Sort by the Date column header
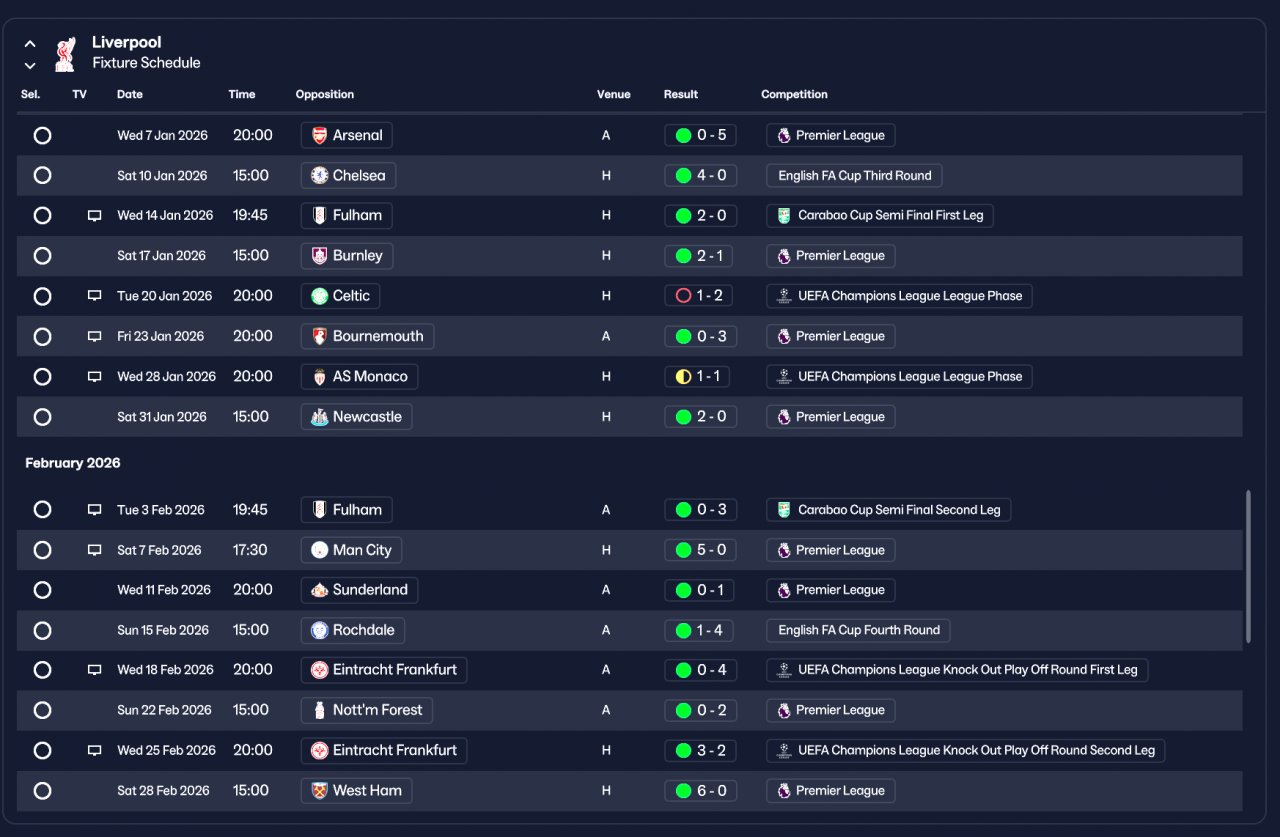This screenshot has width=1280, height=837. pos(130,95)
